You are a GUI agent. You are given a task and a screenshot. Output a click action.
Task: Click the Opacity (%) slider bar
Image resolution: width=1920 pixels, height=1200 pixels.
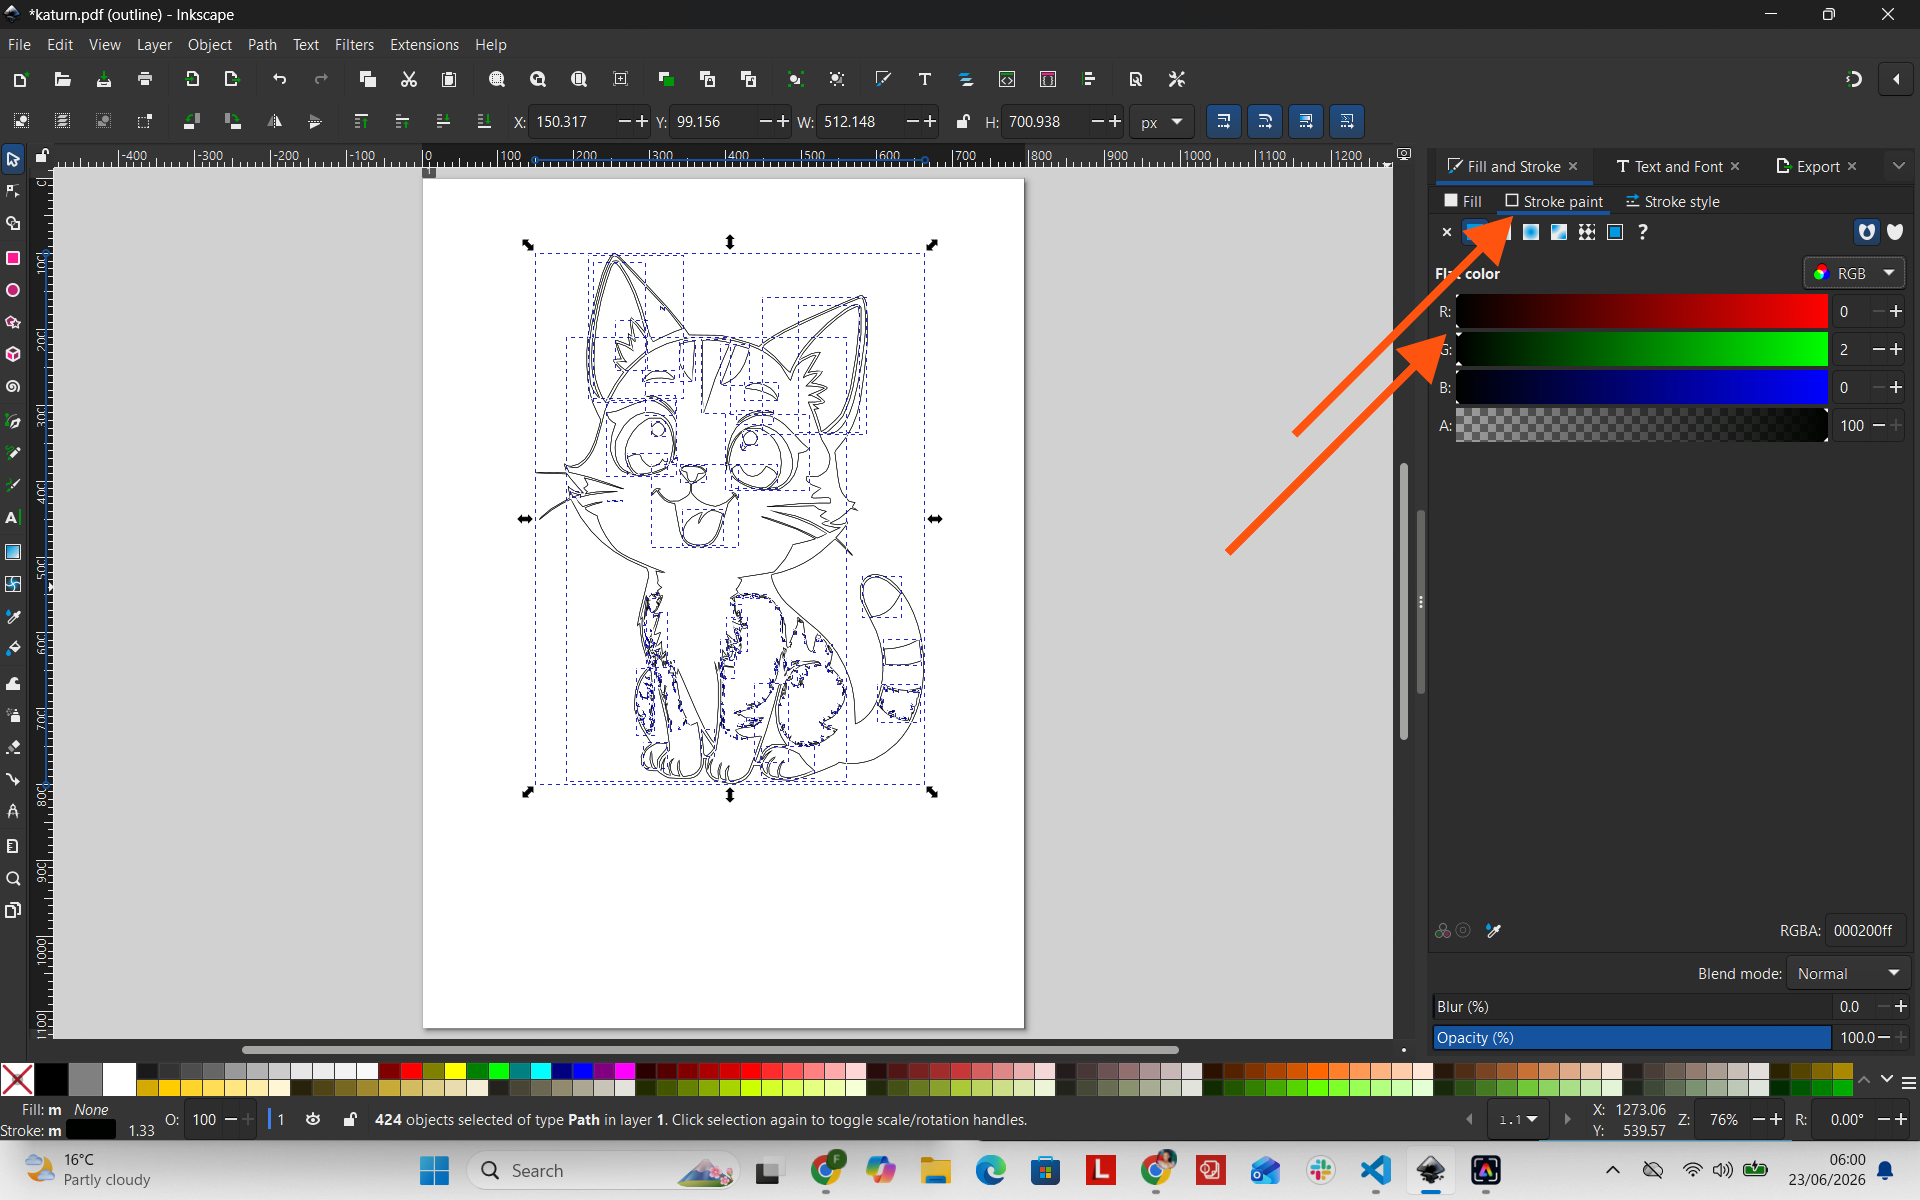(x=1631, y=1037)
